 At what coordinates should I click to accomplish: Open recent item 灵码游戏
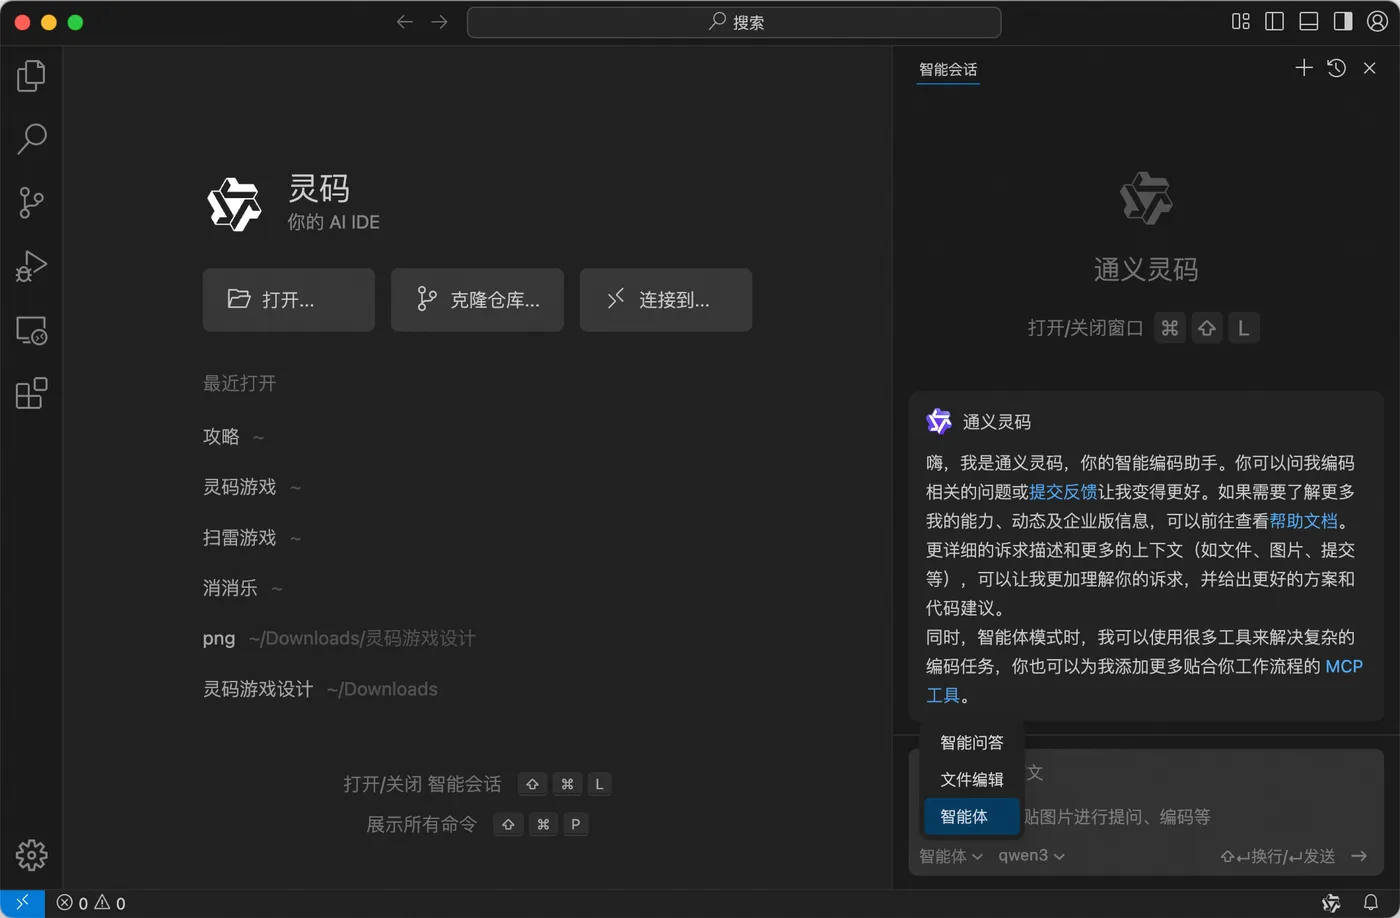[x=240, y=487]
